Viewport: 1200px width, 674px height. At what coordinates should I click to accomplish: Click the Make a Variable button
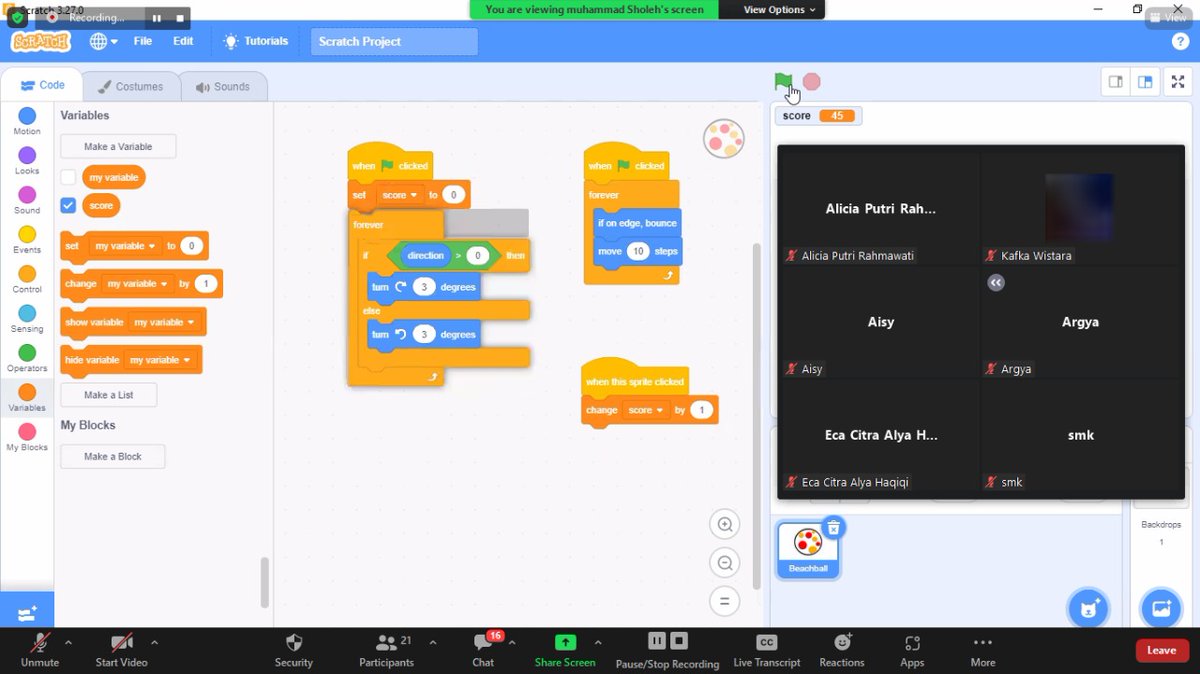tap(118, 146)
